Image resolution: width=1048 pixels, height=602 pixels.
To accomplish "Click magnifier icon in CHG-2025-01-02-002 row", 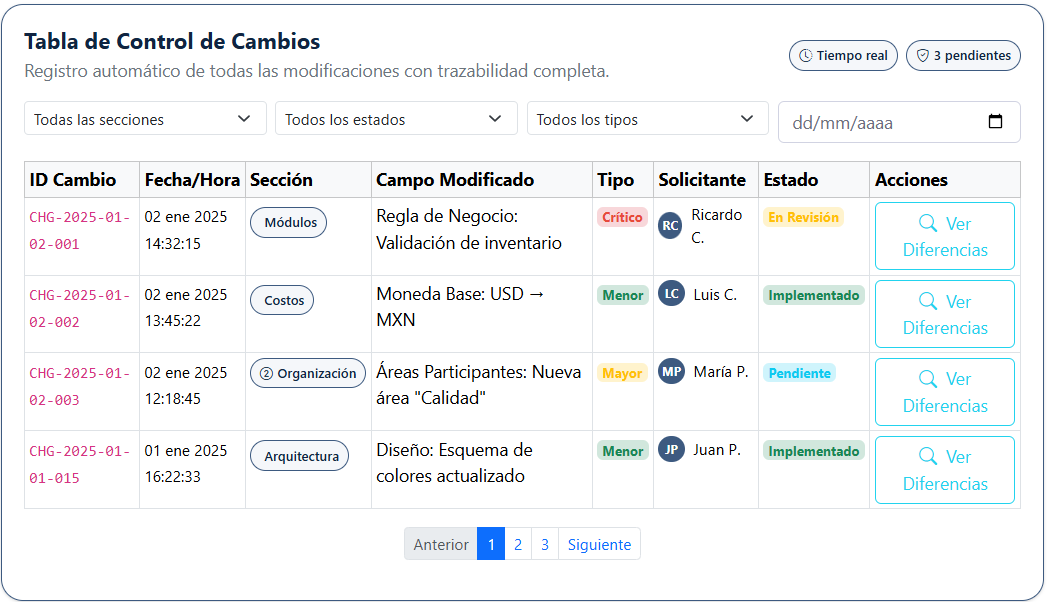I will point(928,301).
